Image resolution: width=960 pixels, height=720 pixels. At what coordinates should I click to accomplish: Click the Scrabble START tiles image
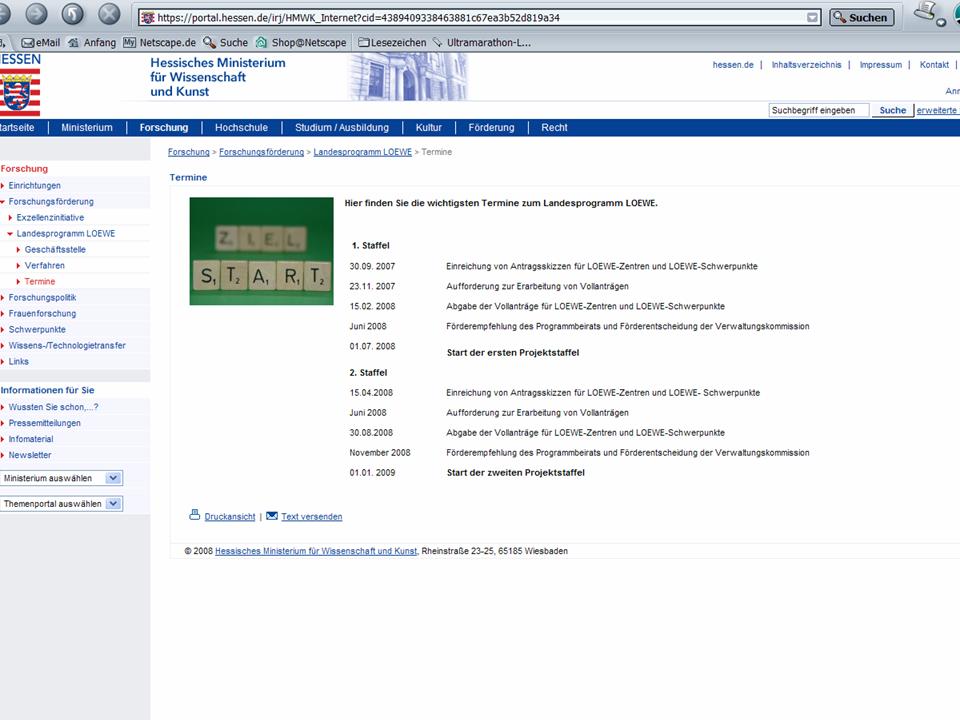[x=261, y=251]
